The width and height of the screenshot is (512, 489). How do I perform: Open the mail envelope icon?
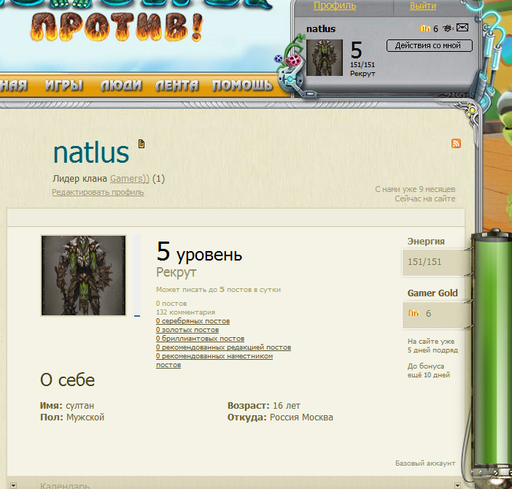tap(462, 27)
